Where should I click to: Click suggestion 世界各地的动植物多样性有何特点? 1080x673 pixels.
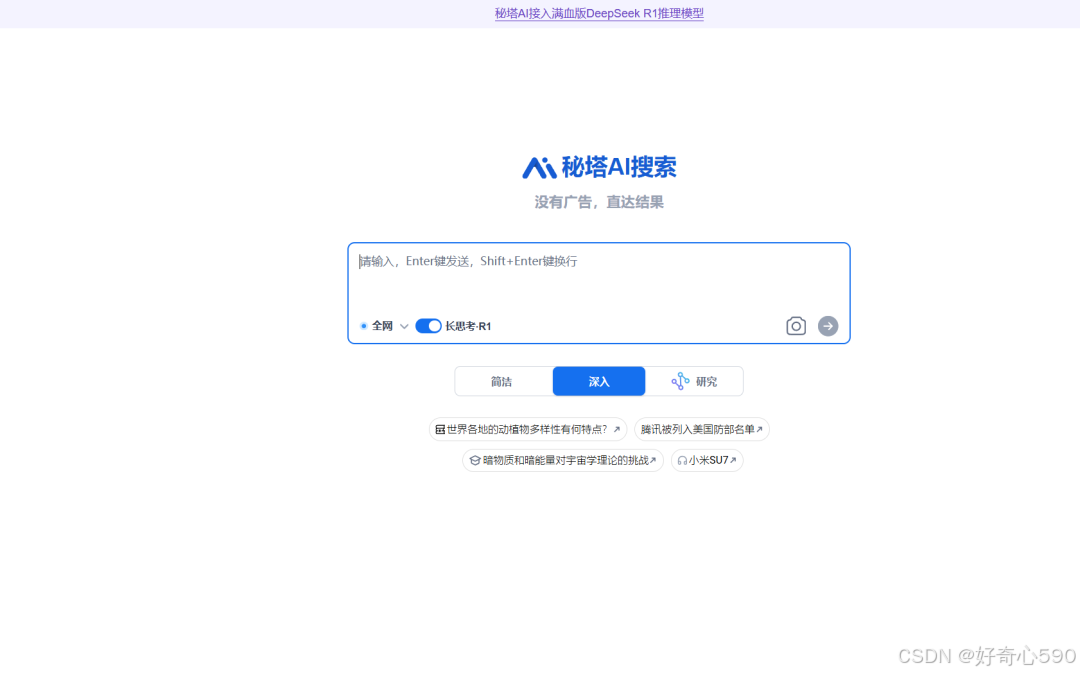point(528,429)
